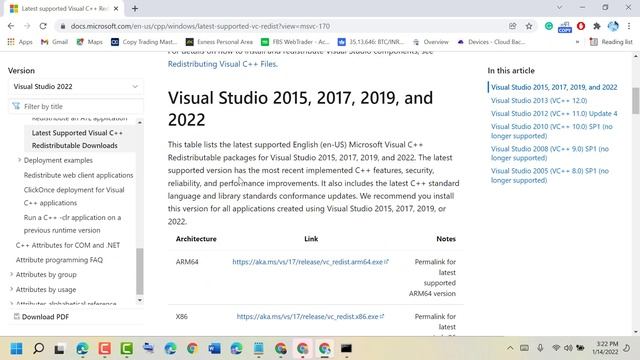Viewport: 640px width, 360px height.
Task: Open the Visual Studio 2022 version dropdown
Action: pos(76,87)
